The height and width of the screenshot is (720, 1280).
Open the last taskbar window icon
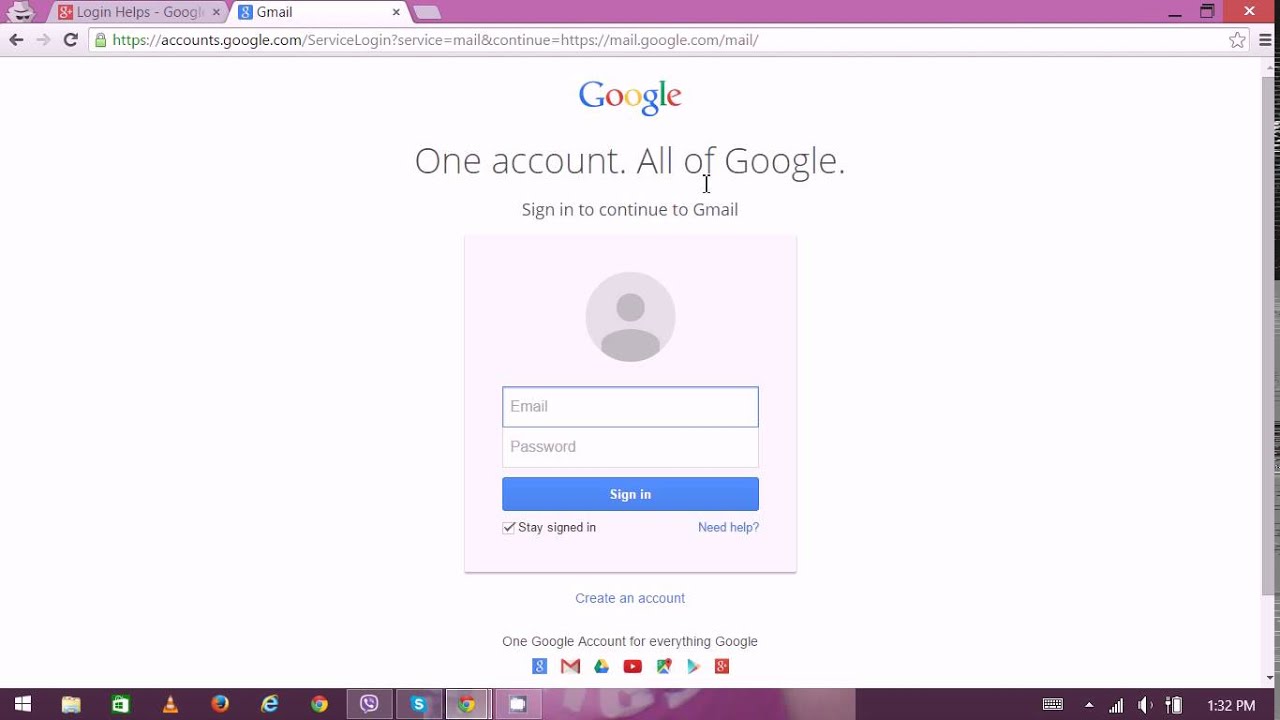517,704
